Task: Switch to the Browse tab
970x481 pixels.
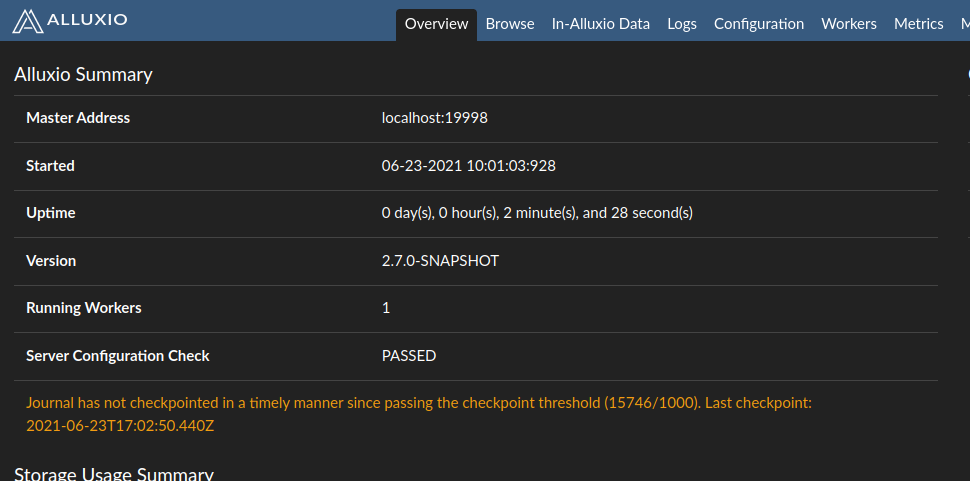Action: pos(510,25)
